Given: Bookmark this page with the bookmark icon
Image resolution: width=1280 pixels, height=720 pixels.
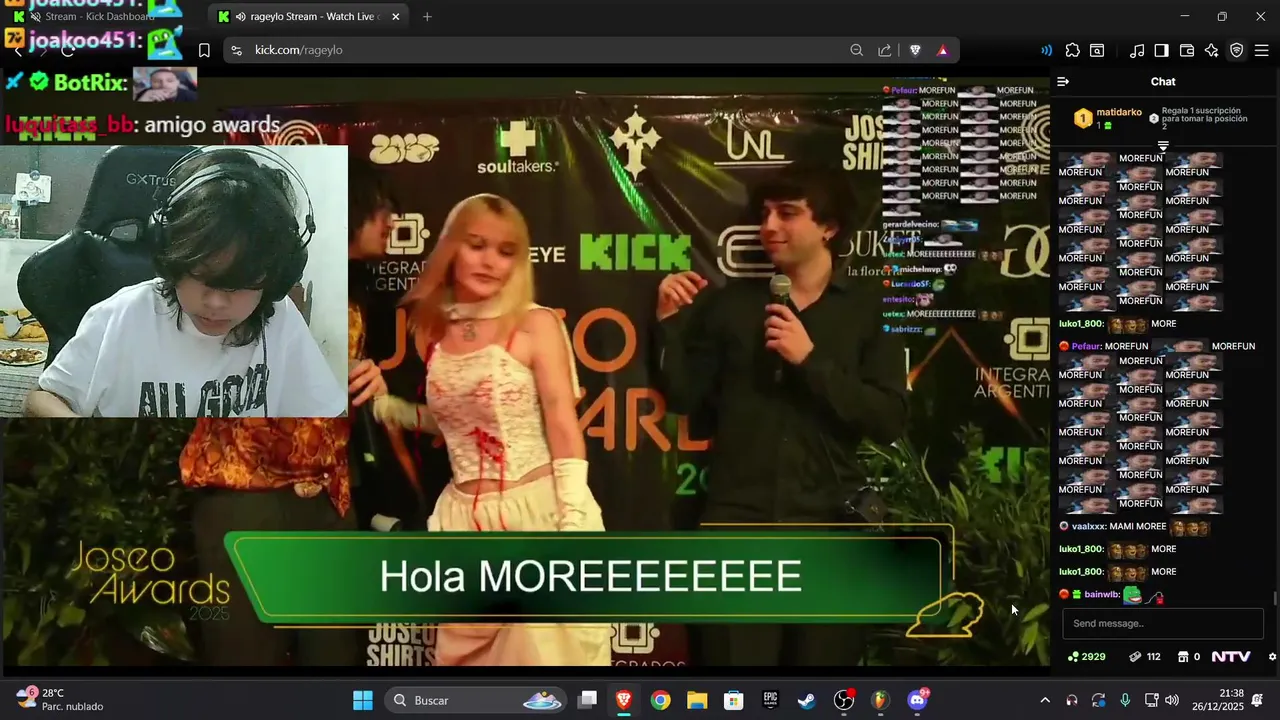Looking at the screenshot, I should click(x=204, y=50).
